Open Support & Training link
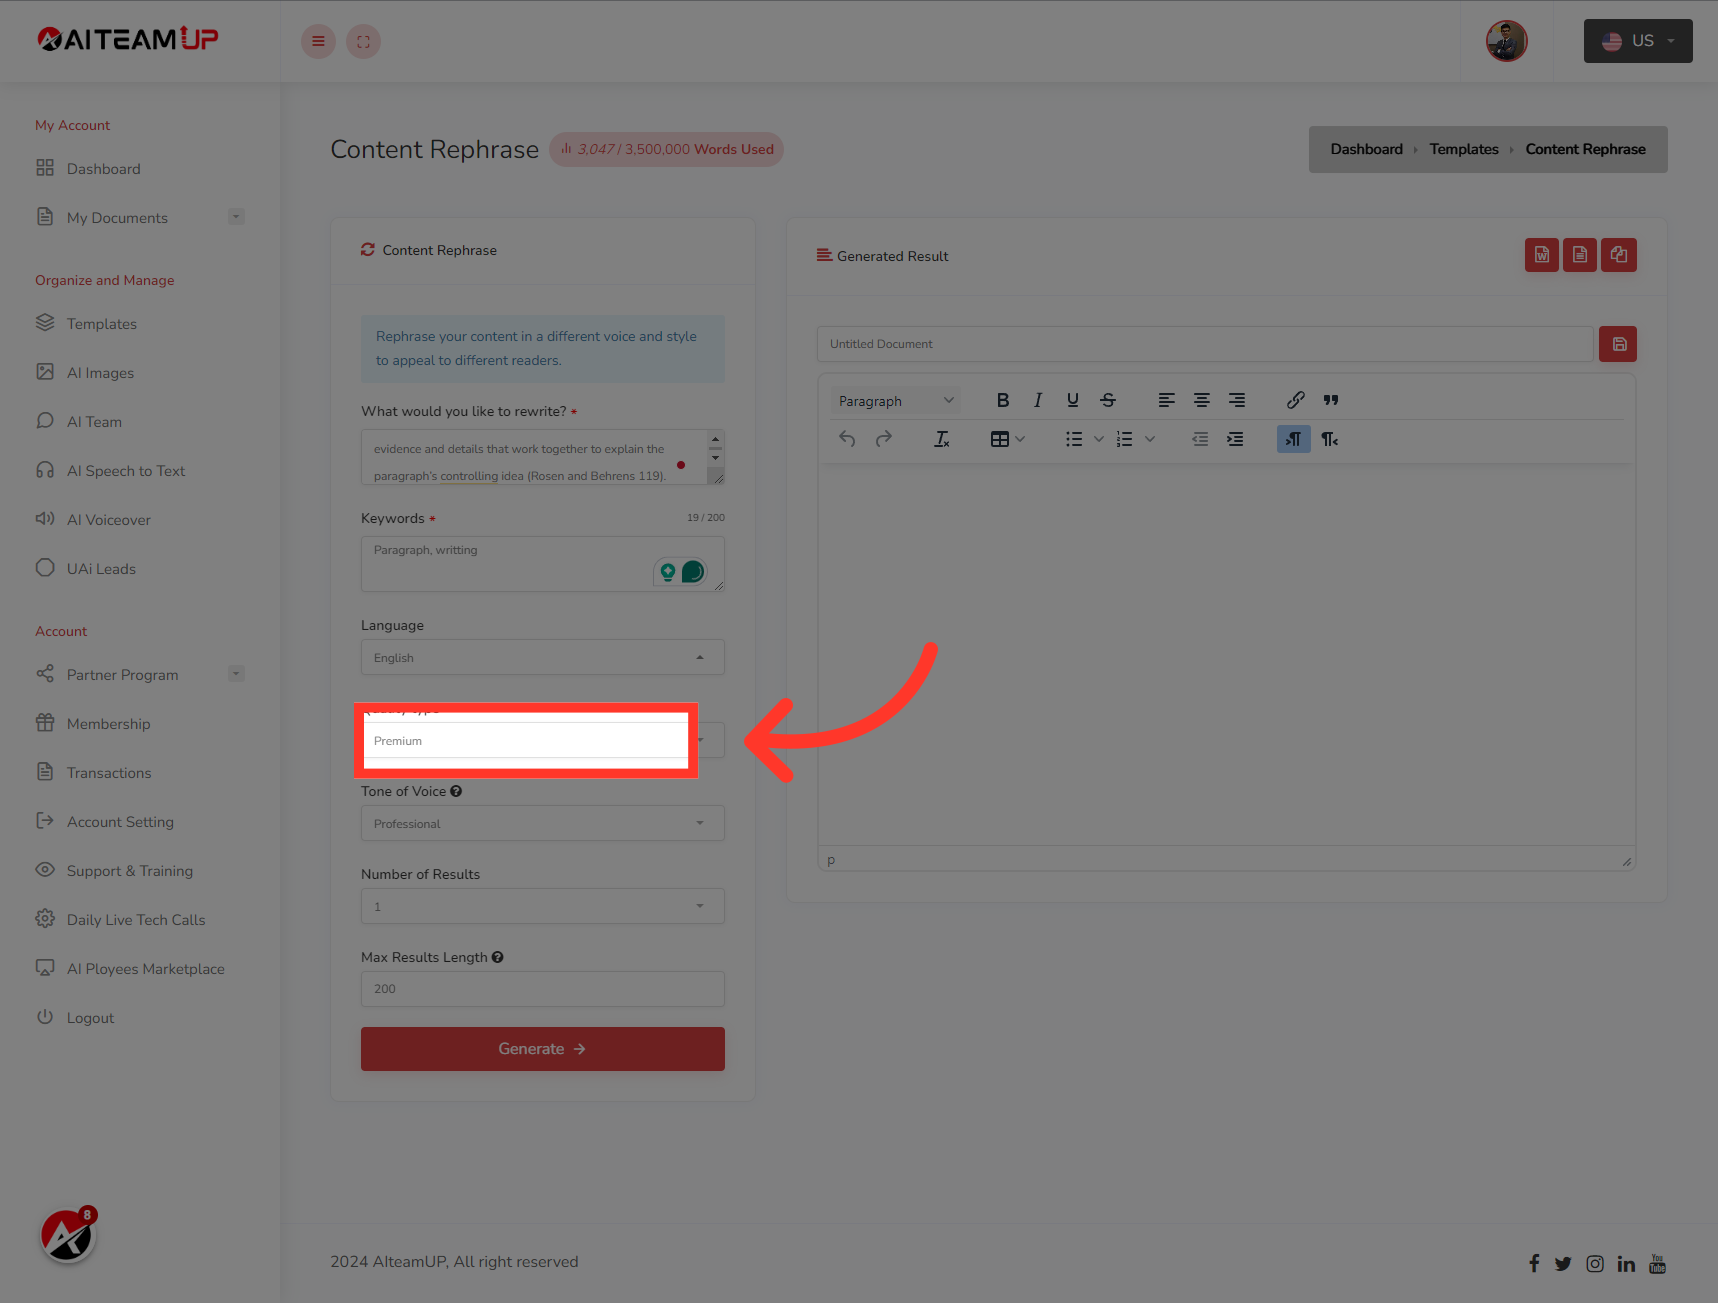 [x=130, y=871]
